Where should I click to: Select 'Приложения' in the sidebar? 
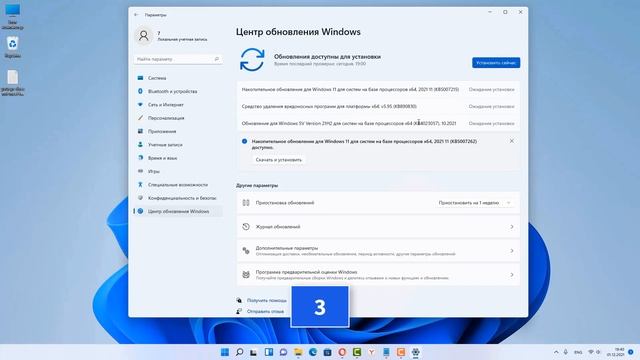click(178, 131)
